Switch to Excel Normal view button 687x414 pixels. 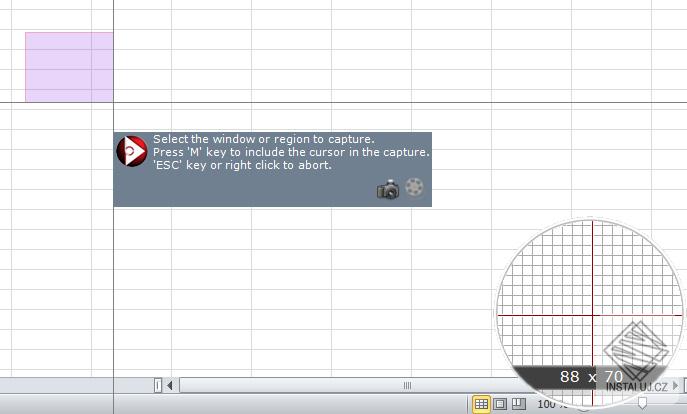tap(481, 404)
